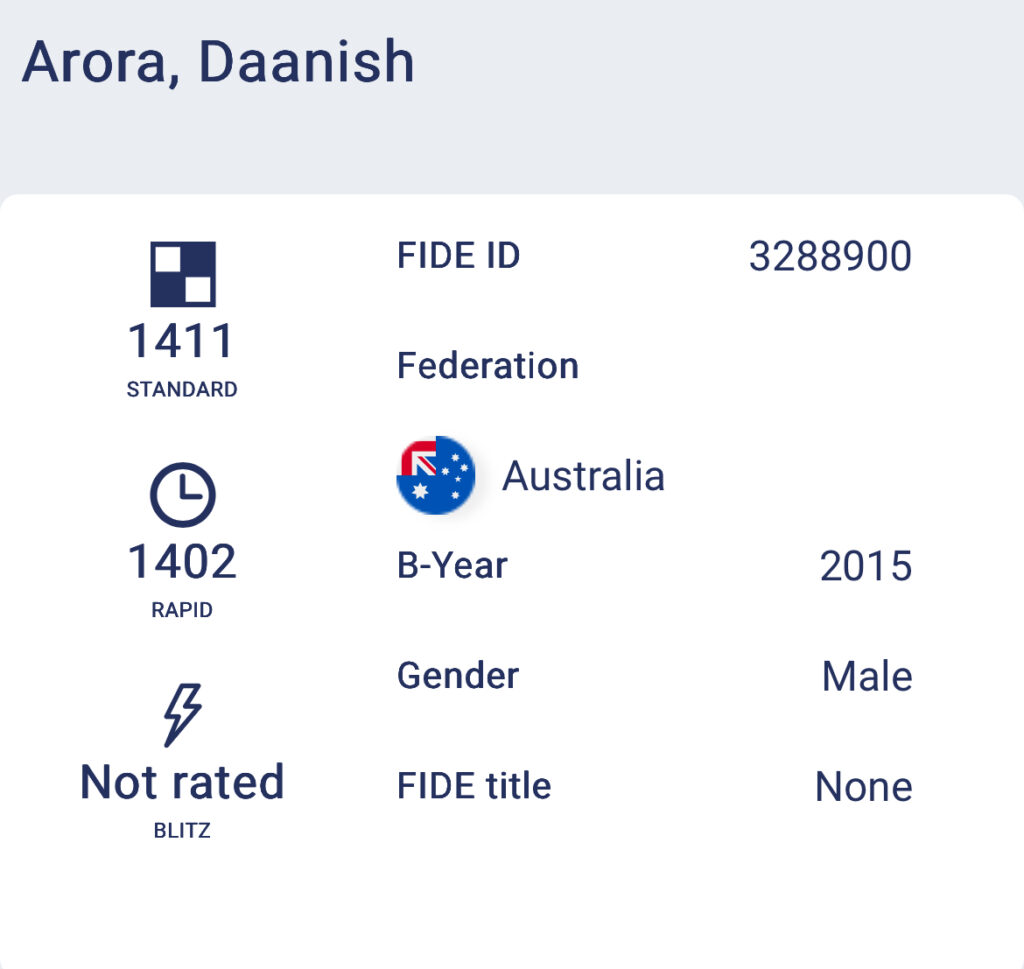Viewport: 1024px width, 969px height.
Task: Click the rapid clock icon
Action: coord(182,495)
